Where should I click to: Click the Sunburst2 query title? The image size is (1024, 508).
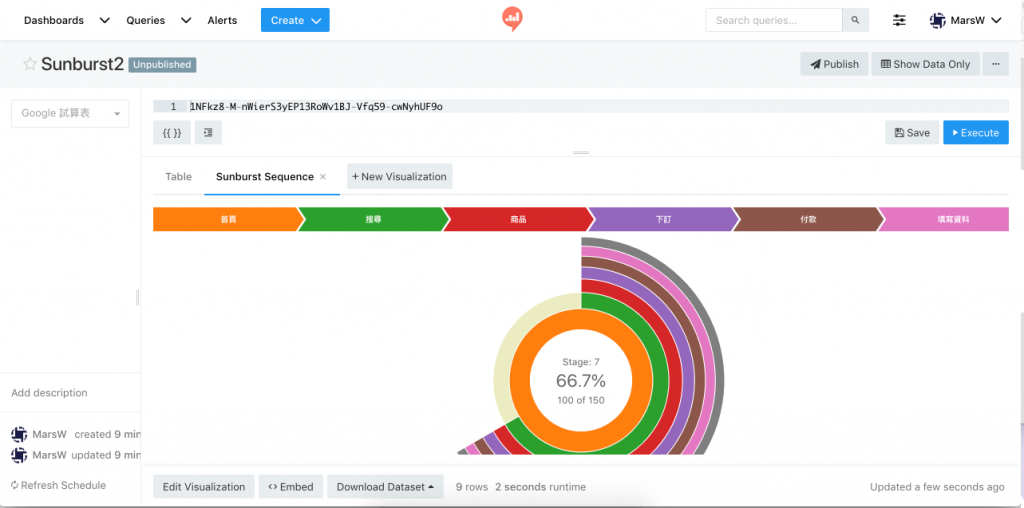[x=82, y=64]
